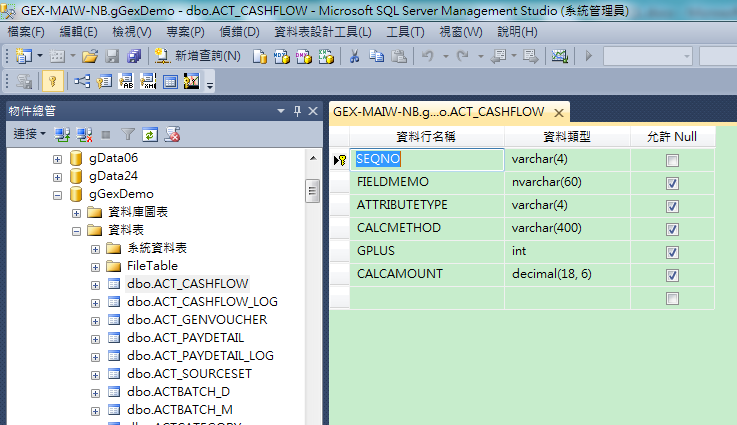
Task: Open the 資料表設計工具(L) menu
Action: pyautogui.click(x=322, y=32)
